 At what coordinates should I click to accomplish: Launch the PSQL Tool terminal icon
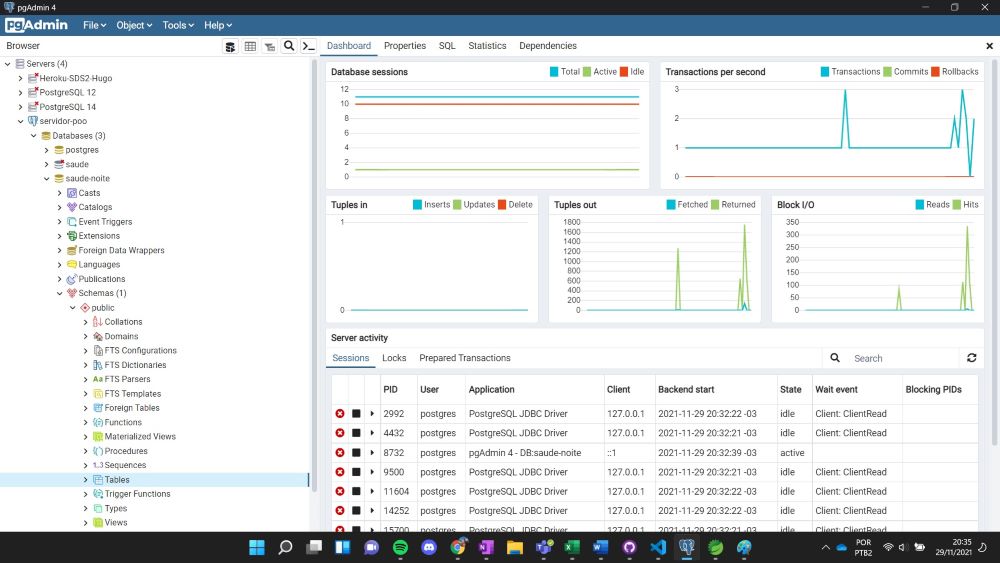point(309,46)
